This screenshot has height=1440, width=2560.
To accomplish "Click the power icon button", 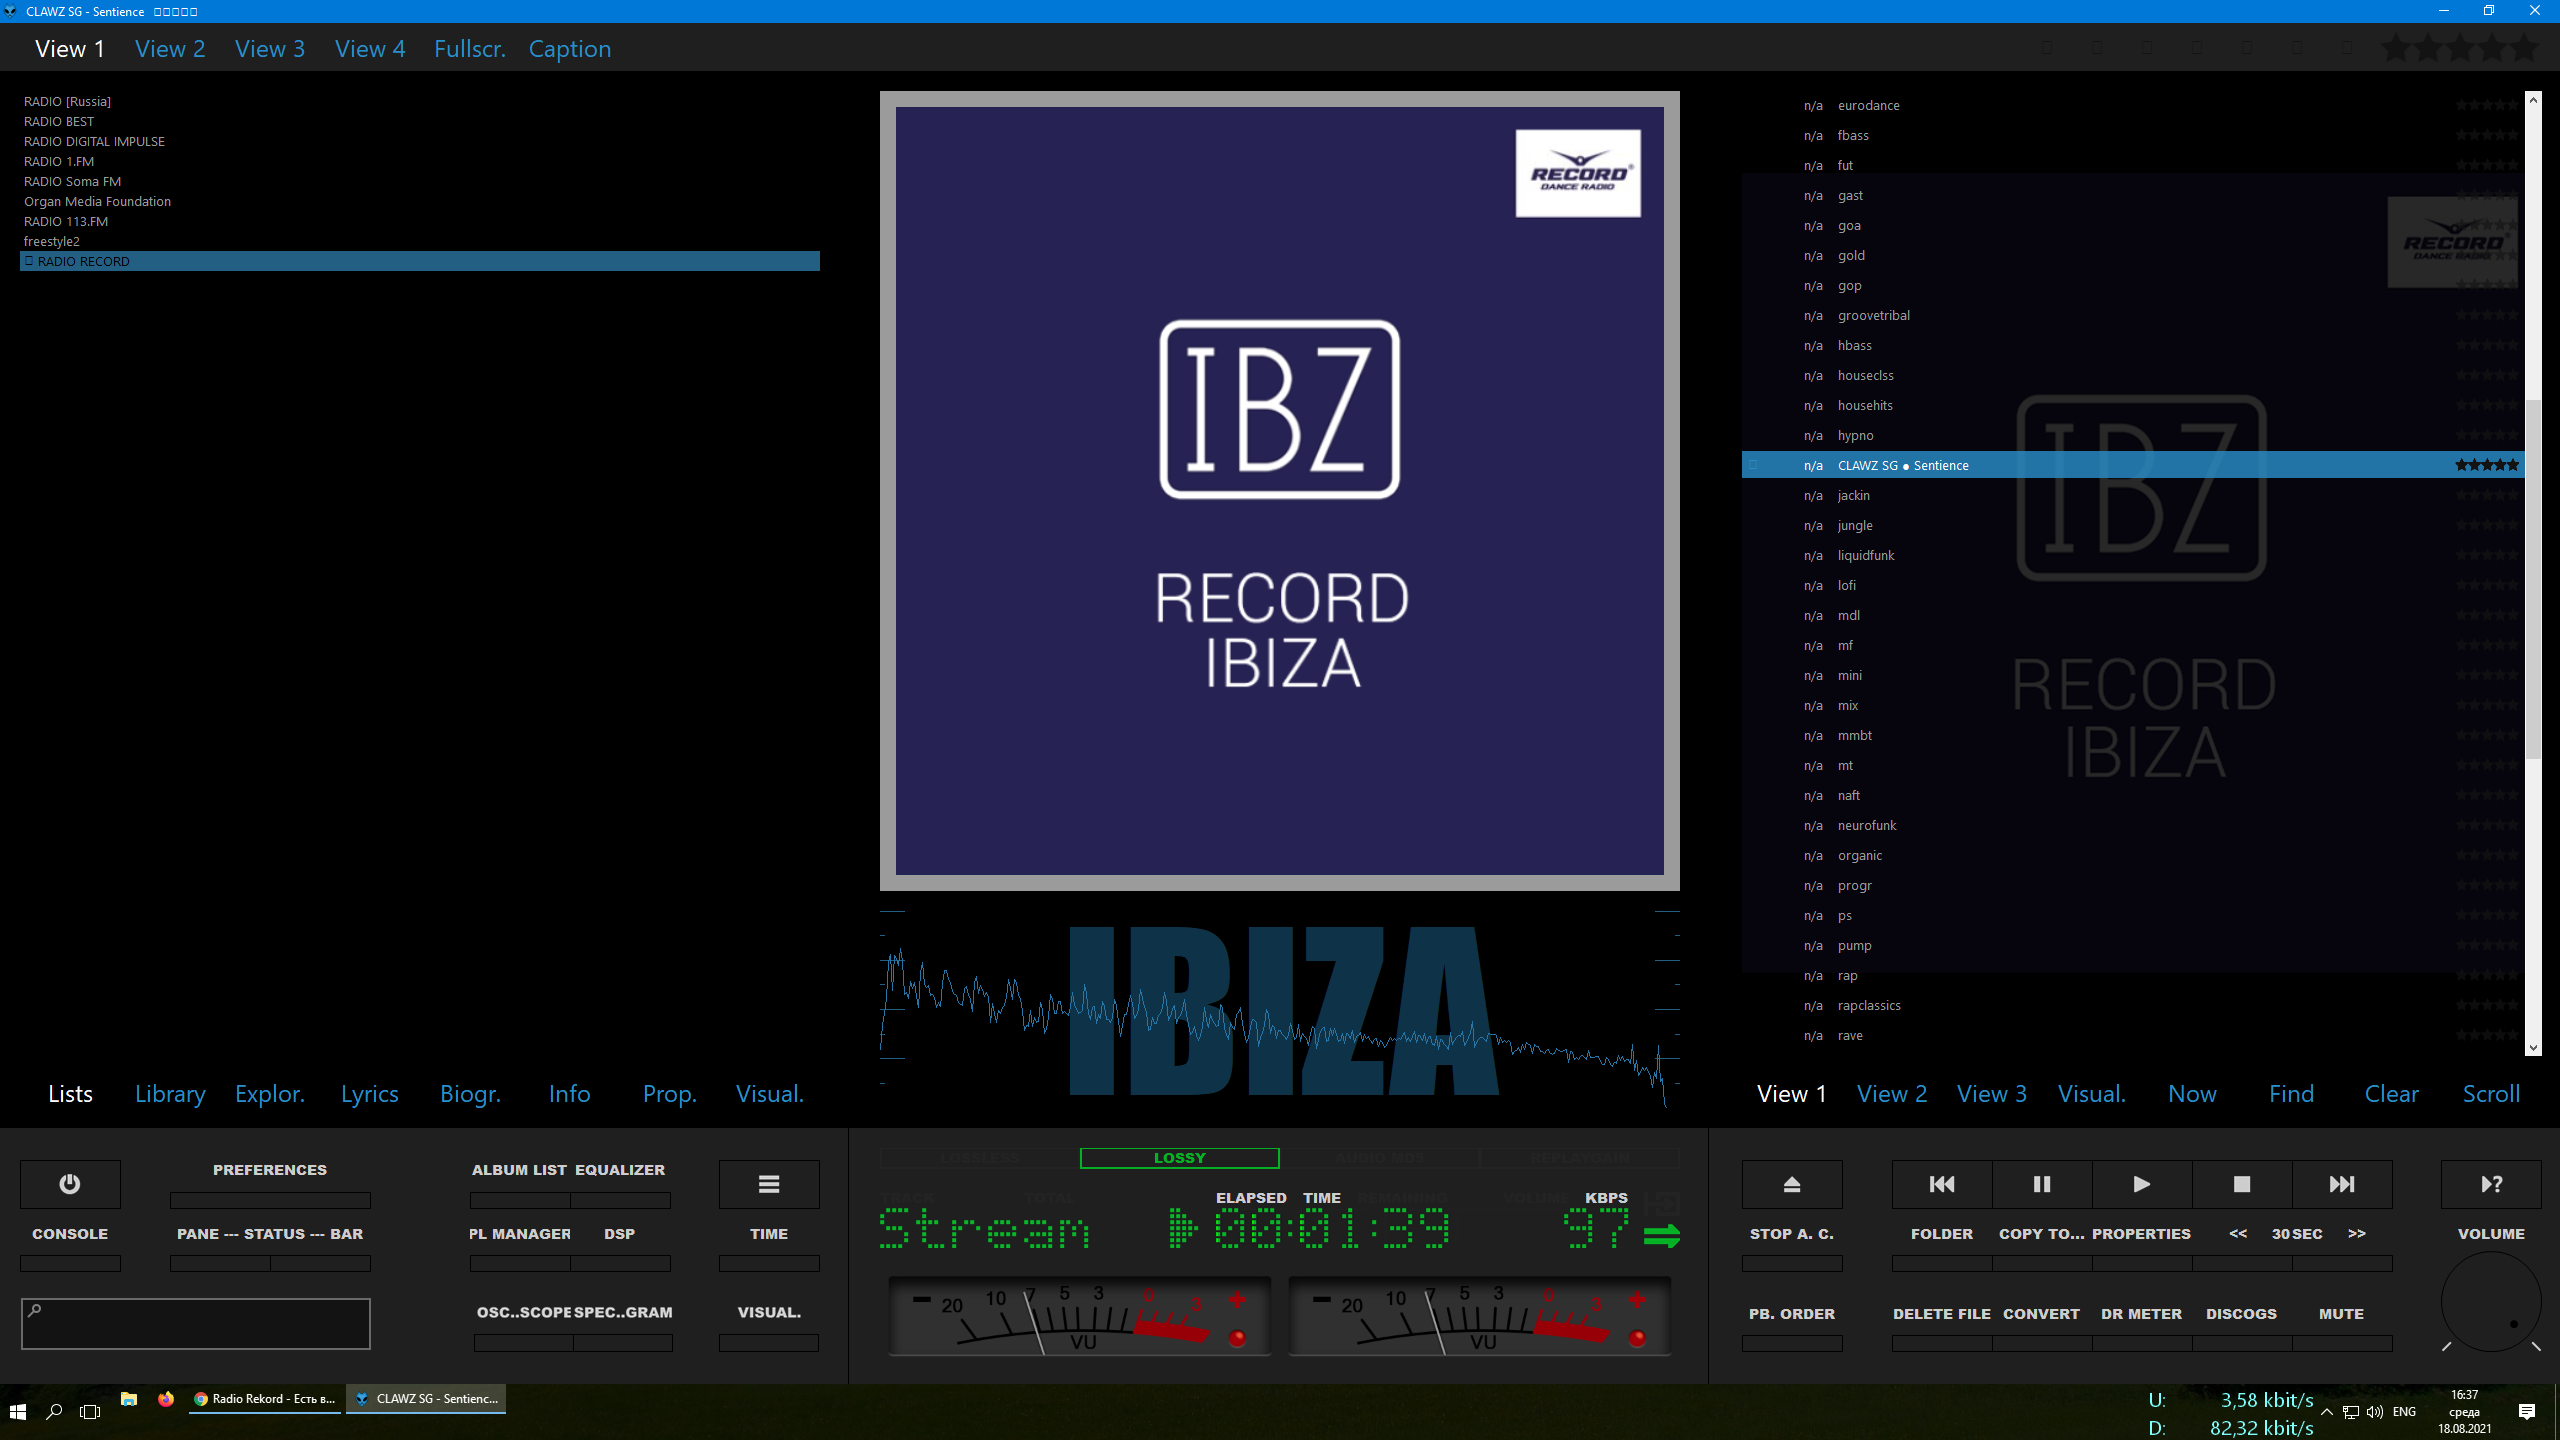I will click(70, 1184).
